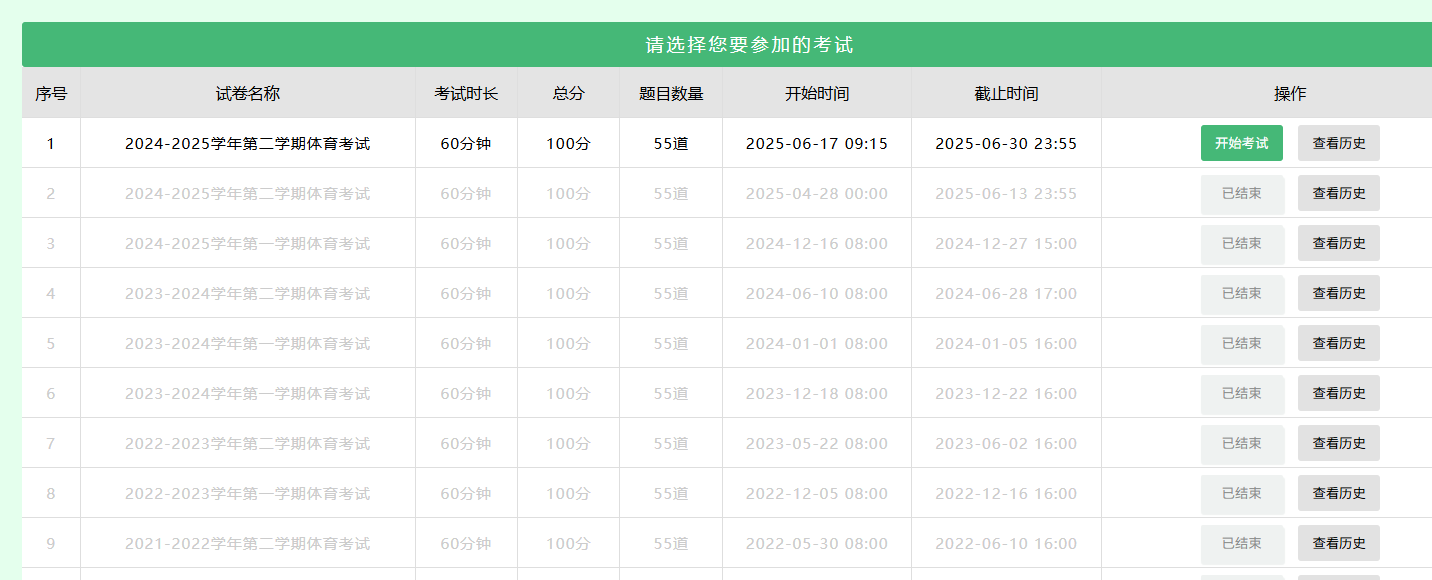
Task: Click the 请选择您要参加的考试 title banner
Action: [x=727, y=45]
